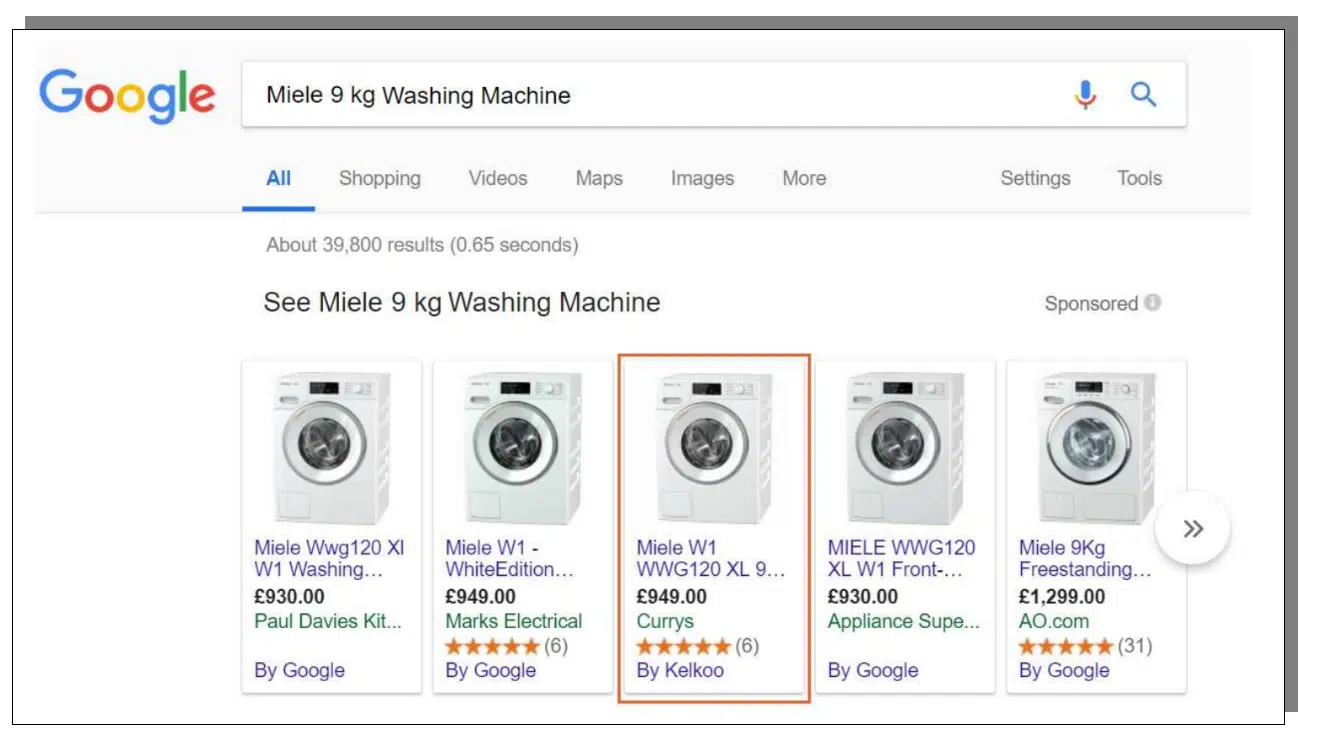
Task: Click Paul Davies washing machine image
Action: click(x=331, y=447)
